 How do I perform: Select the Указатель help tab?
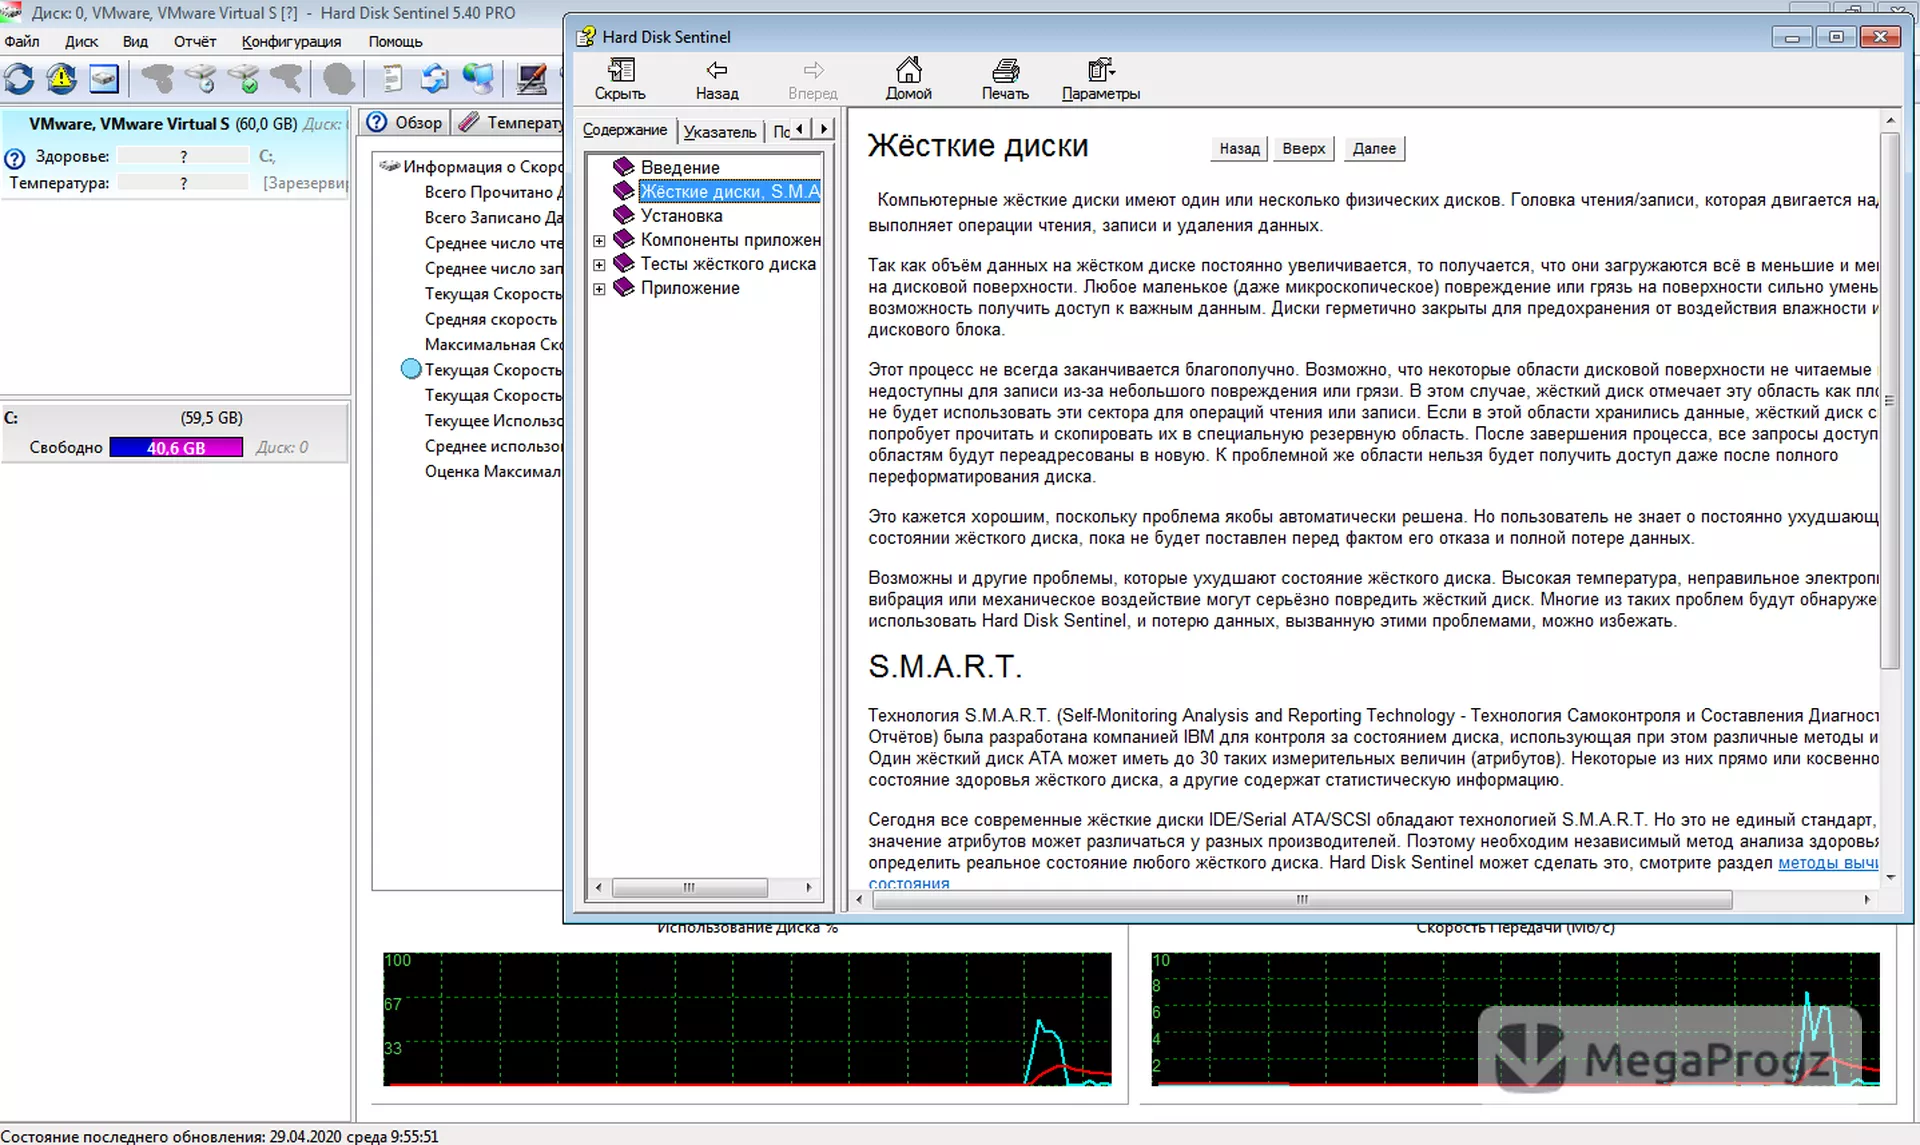click(x=720, y=132)
